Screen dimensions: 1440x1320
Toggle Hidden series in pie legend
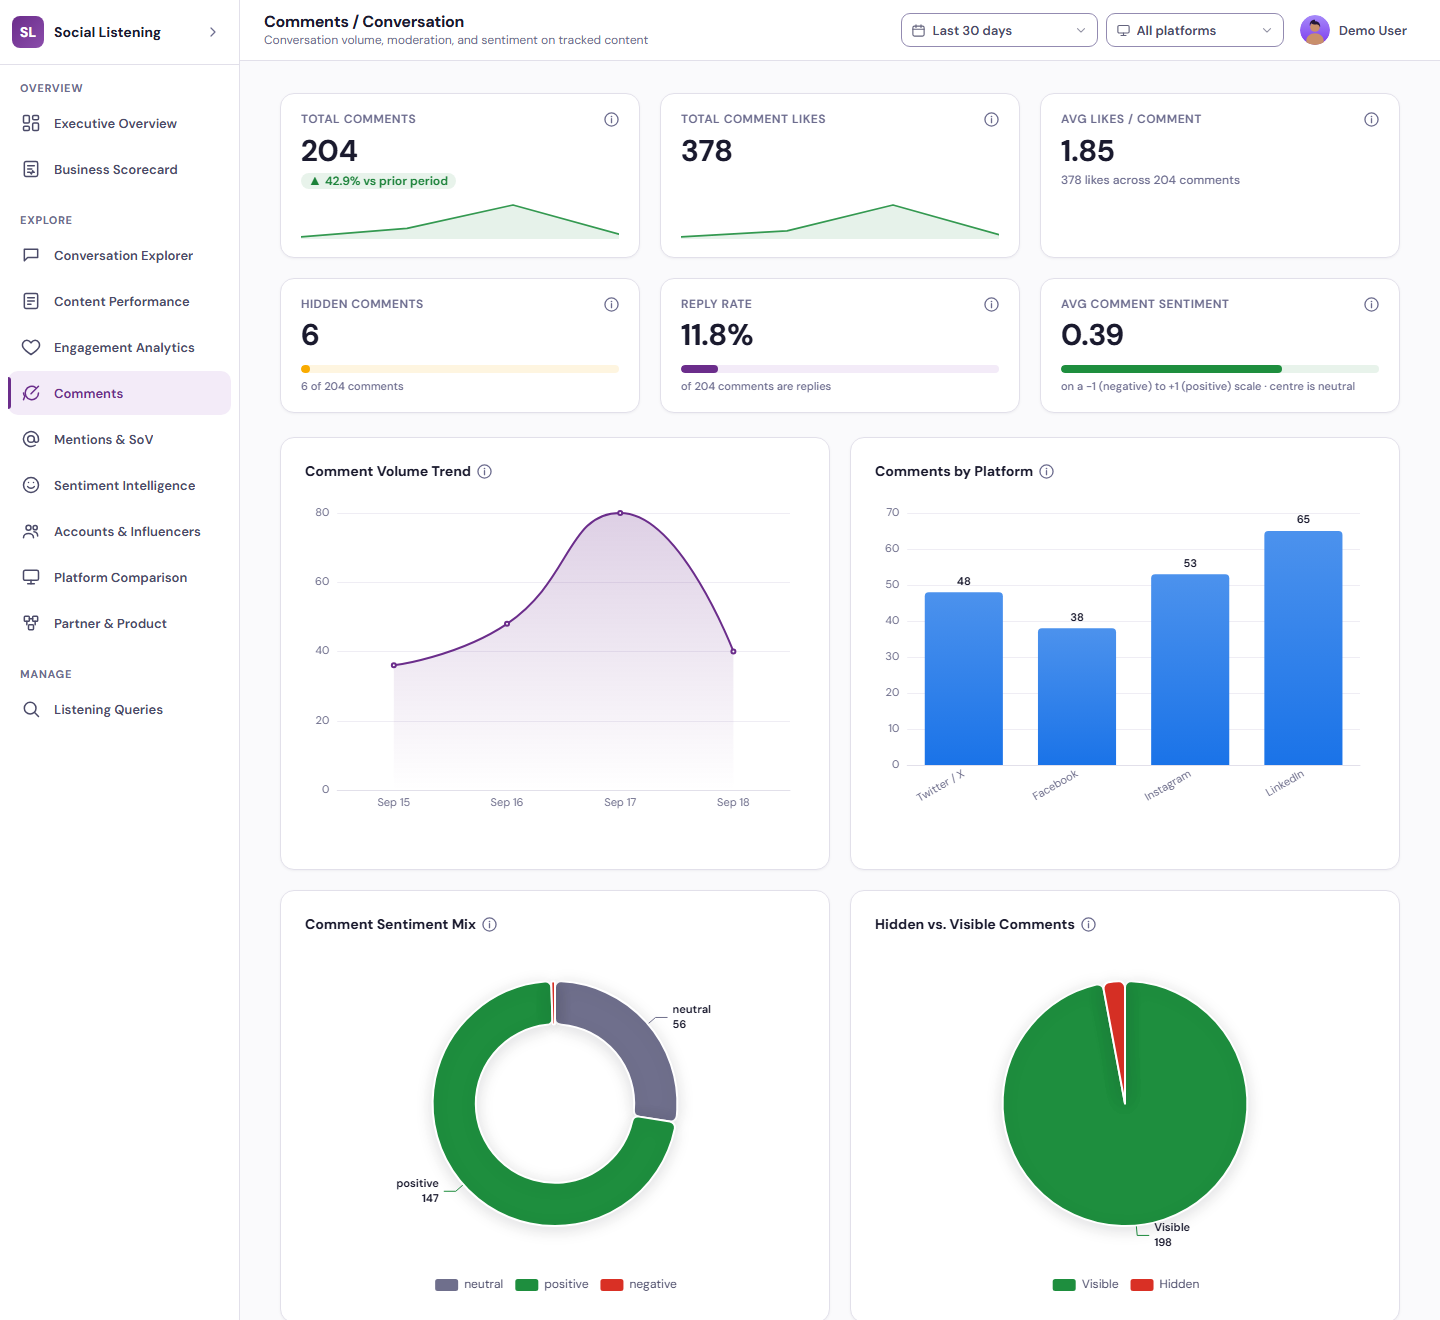pos(1164,1284)
